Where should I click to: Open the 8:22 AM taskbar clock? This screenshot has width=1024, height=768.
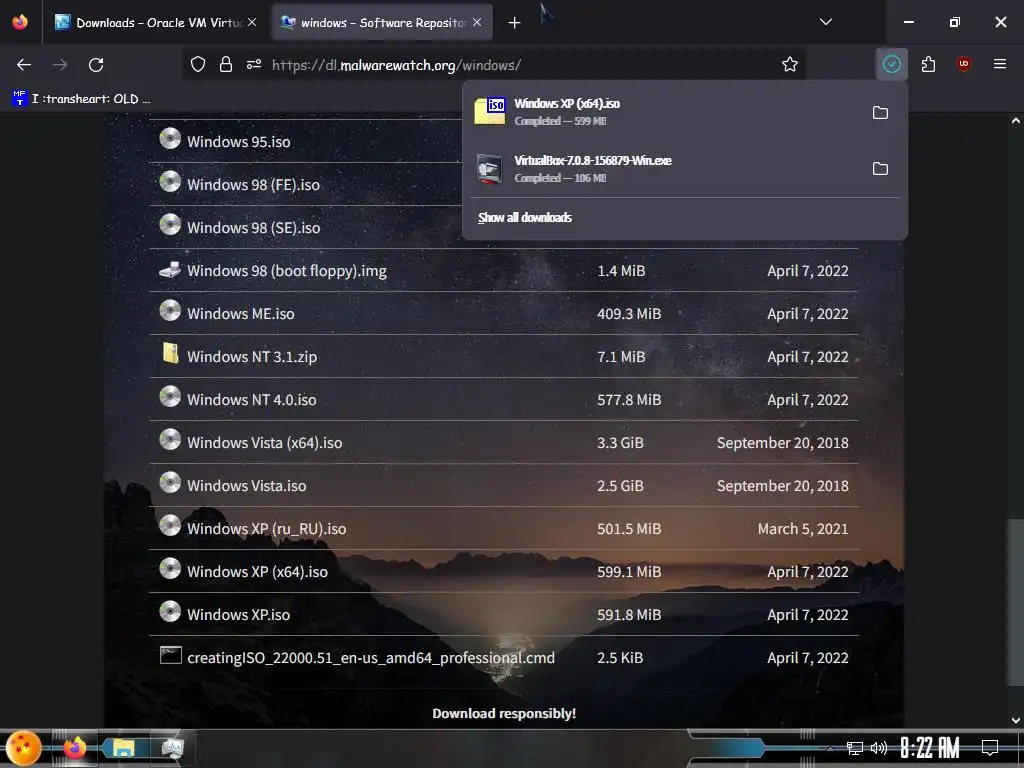930,748
